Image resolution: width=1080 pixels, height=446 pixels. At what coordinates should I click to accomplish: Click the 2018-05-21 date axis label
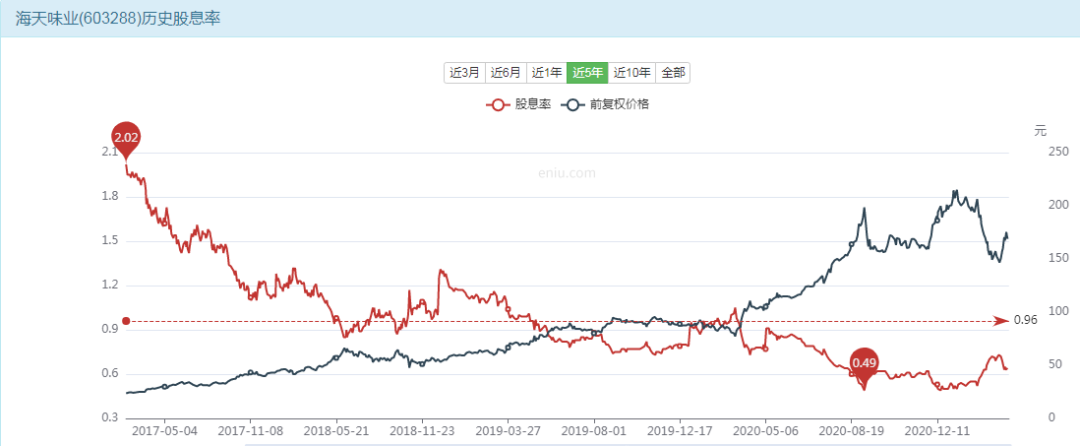coord(337,431)
